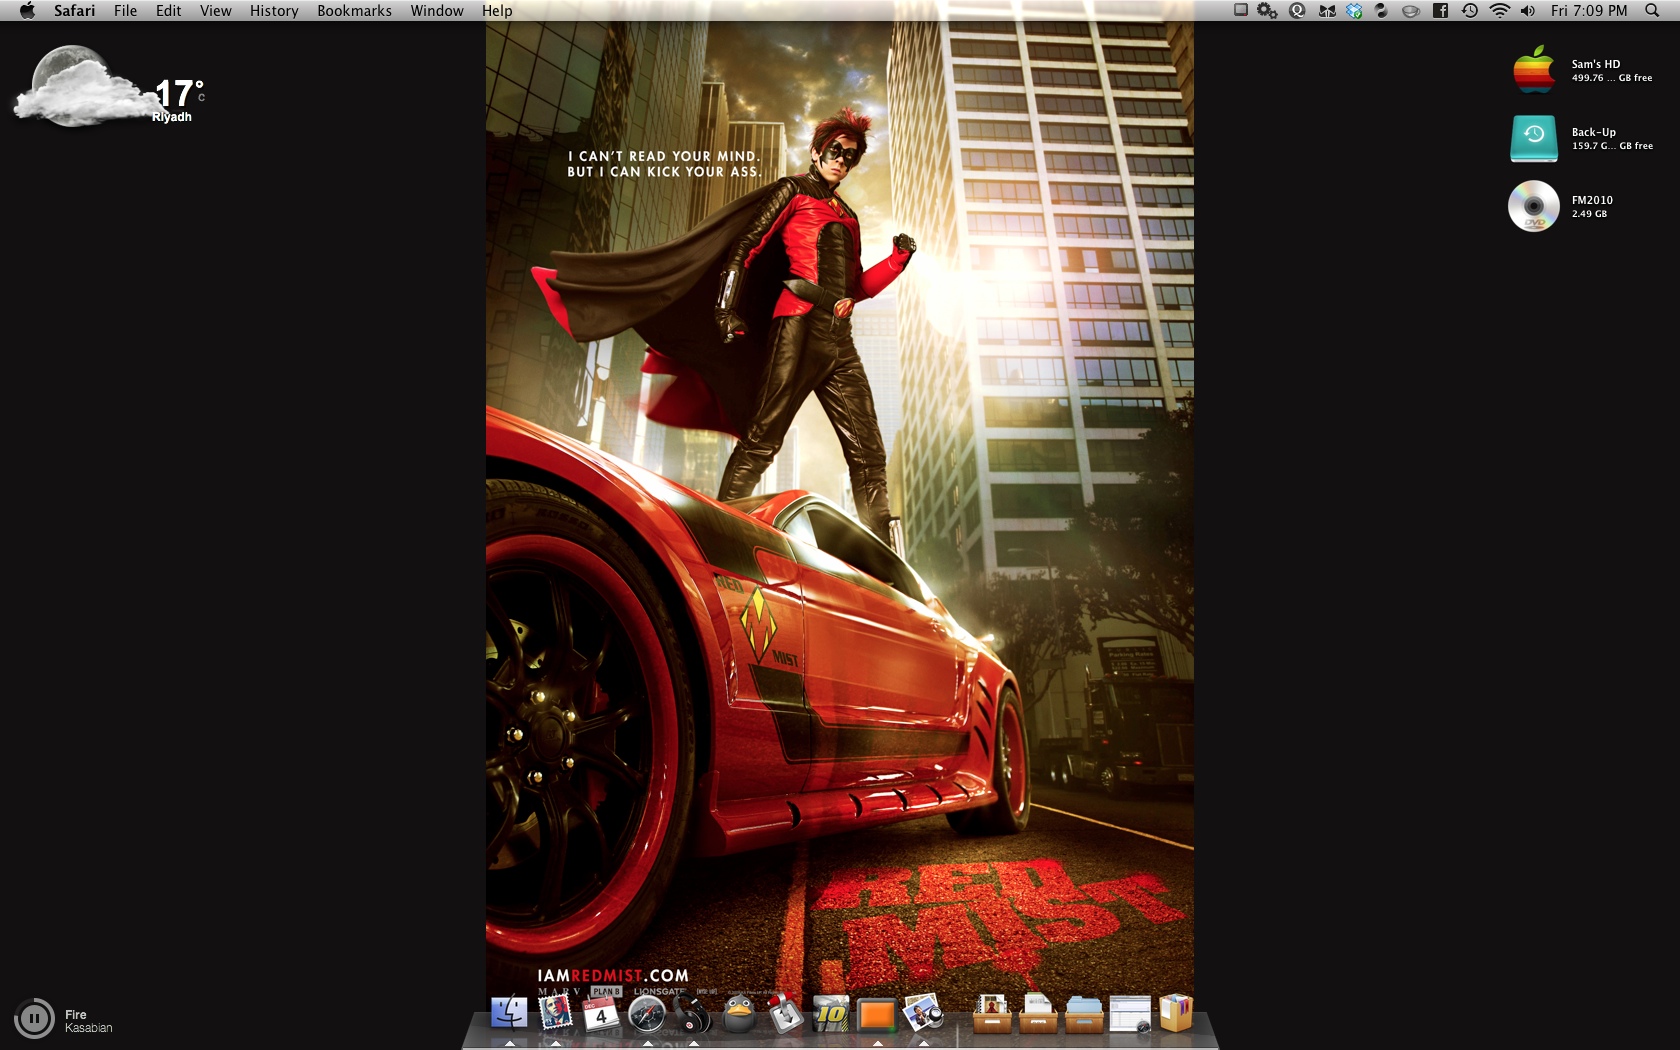Click the Riyadh weather widget cloud
1680x1050 pixels.
click(82, 88)
